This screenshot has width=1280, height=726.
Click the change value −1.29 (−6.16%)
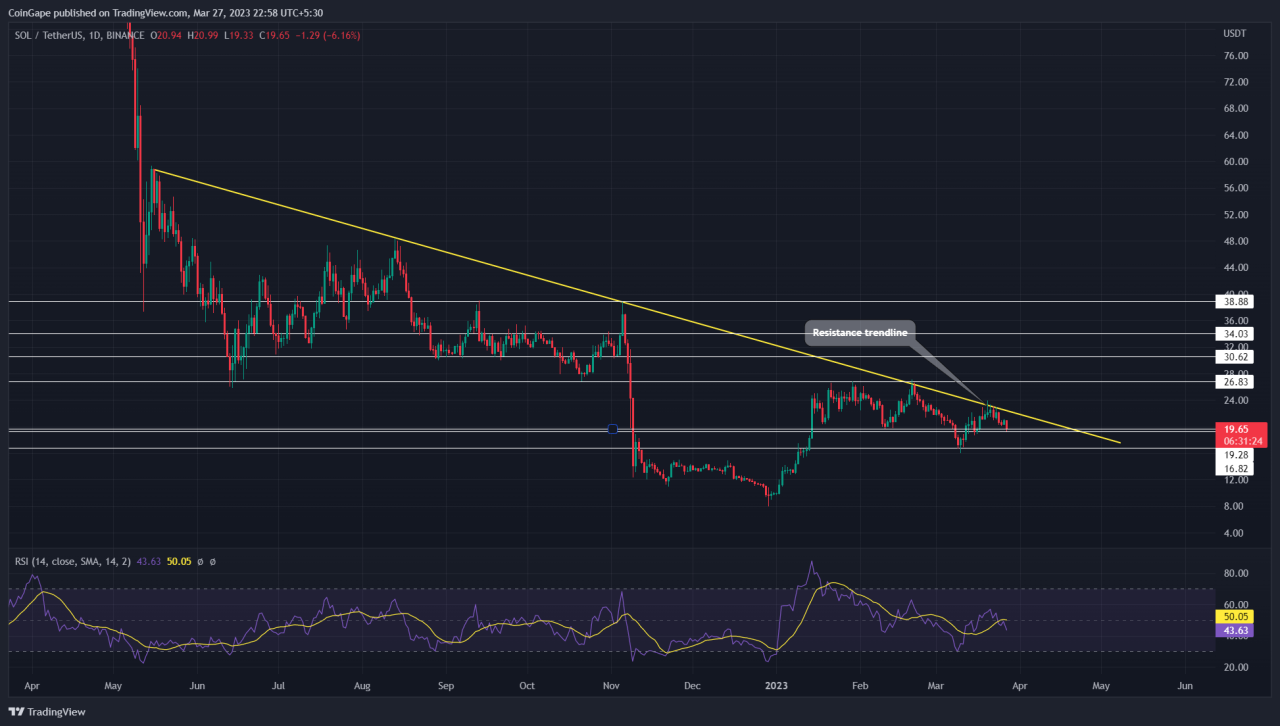pyautogui.click(x=328, y=35)
